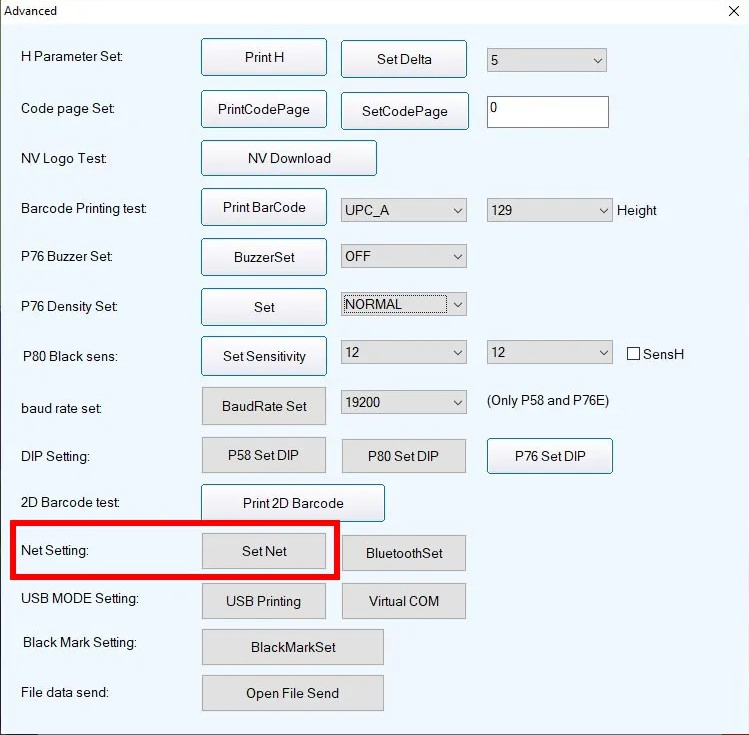Click the Print H button
The image size is (749, 735).
point(264,57)
